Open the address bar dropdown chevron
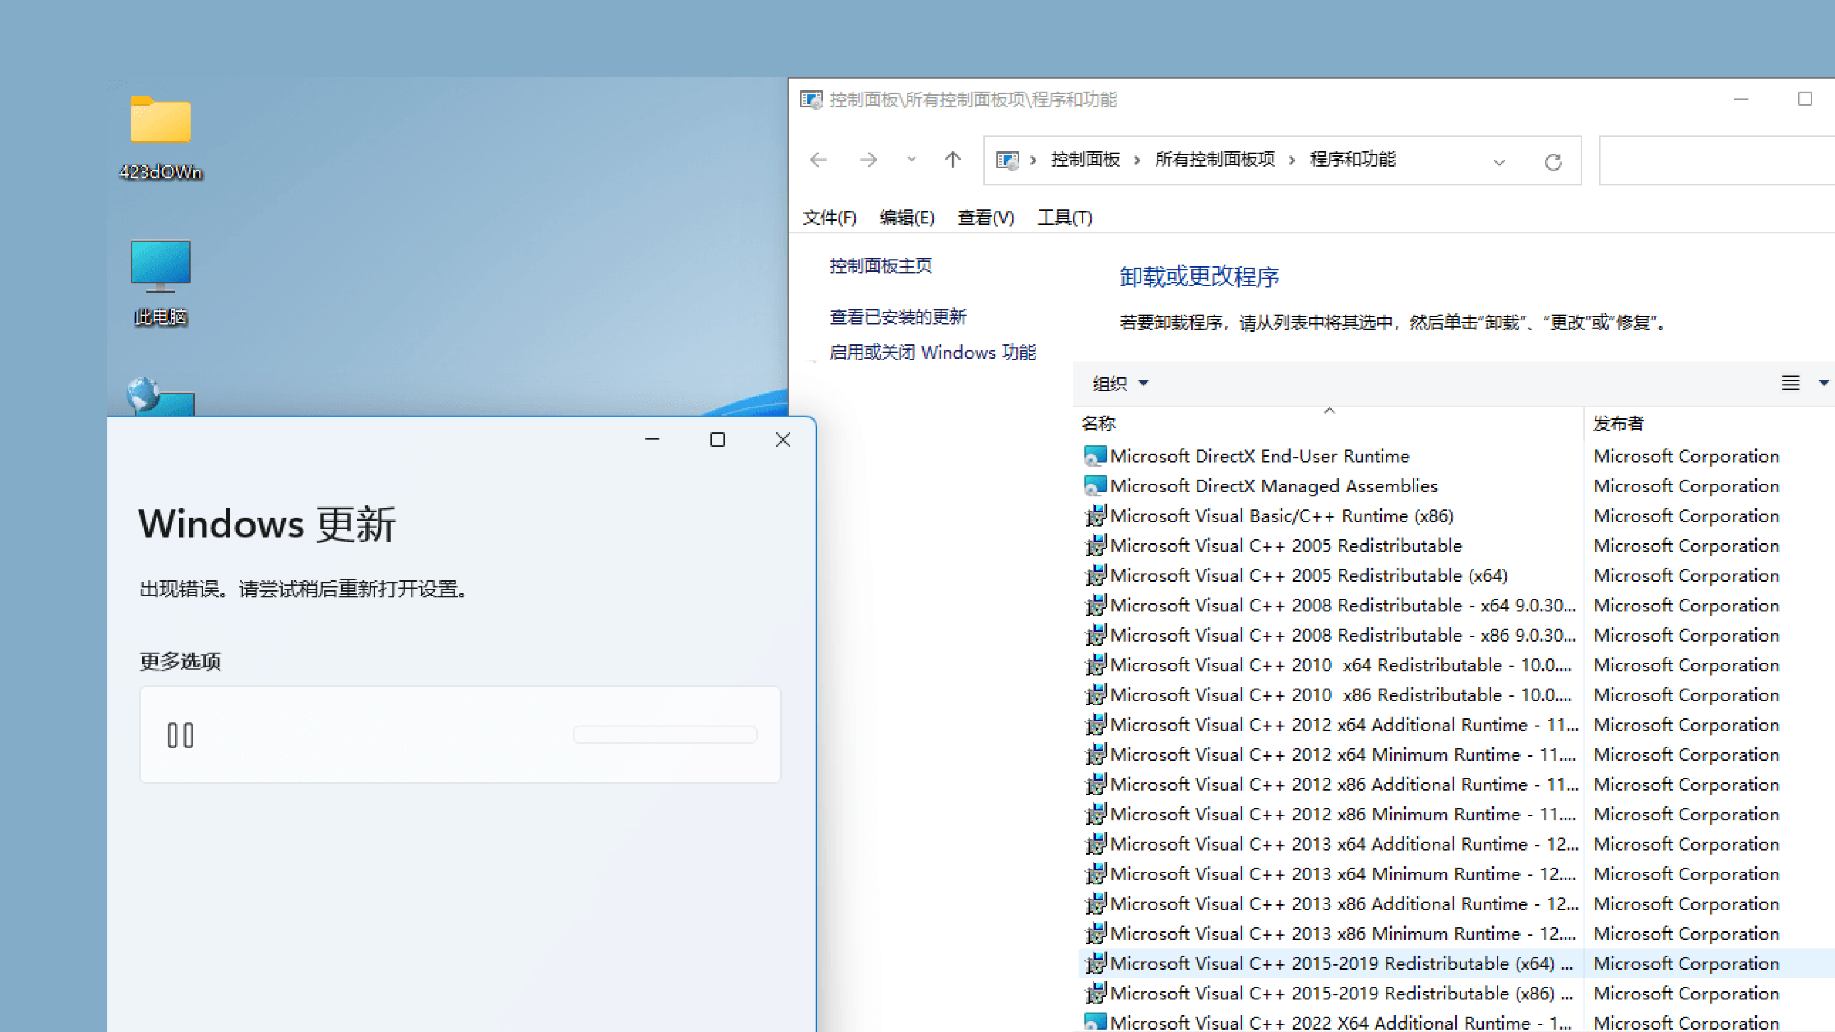This screenshot has width=1835, height=1032. [x=1499, y=161]
